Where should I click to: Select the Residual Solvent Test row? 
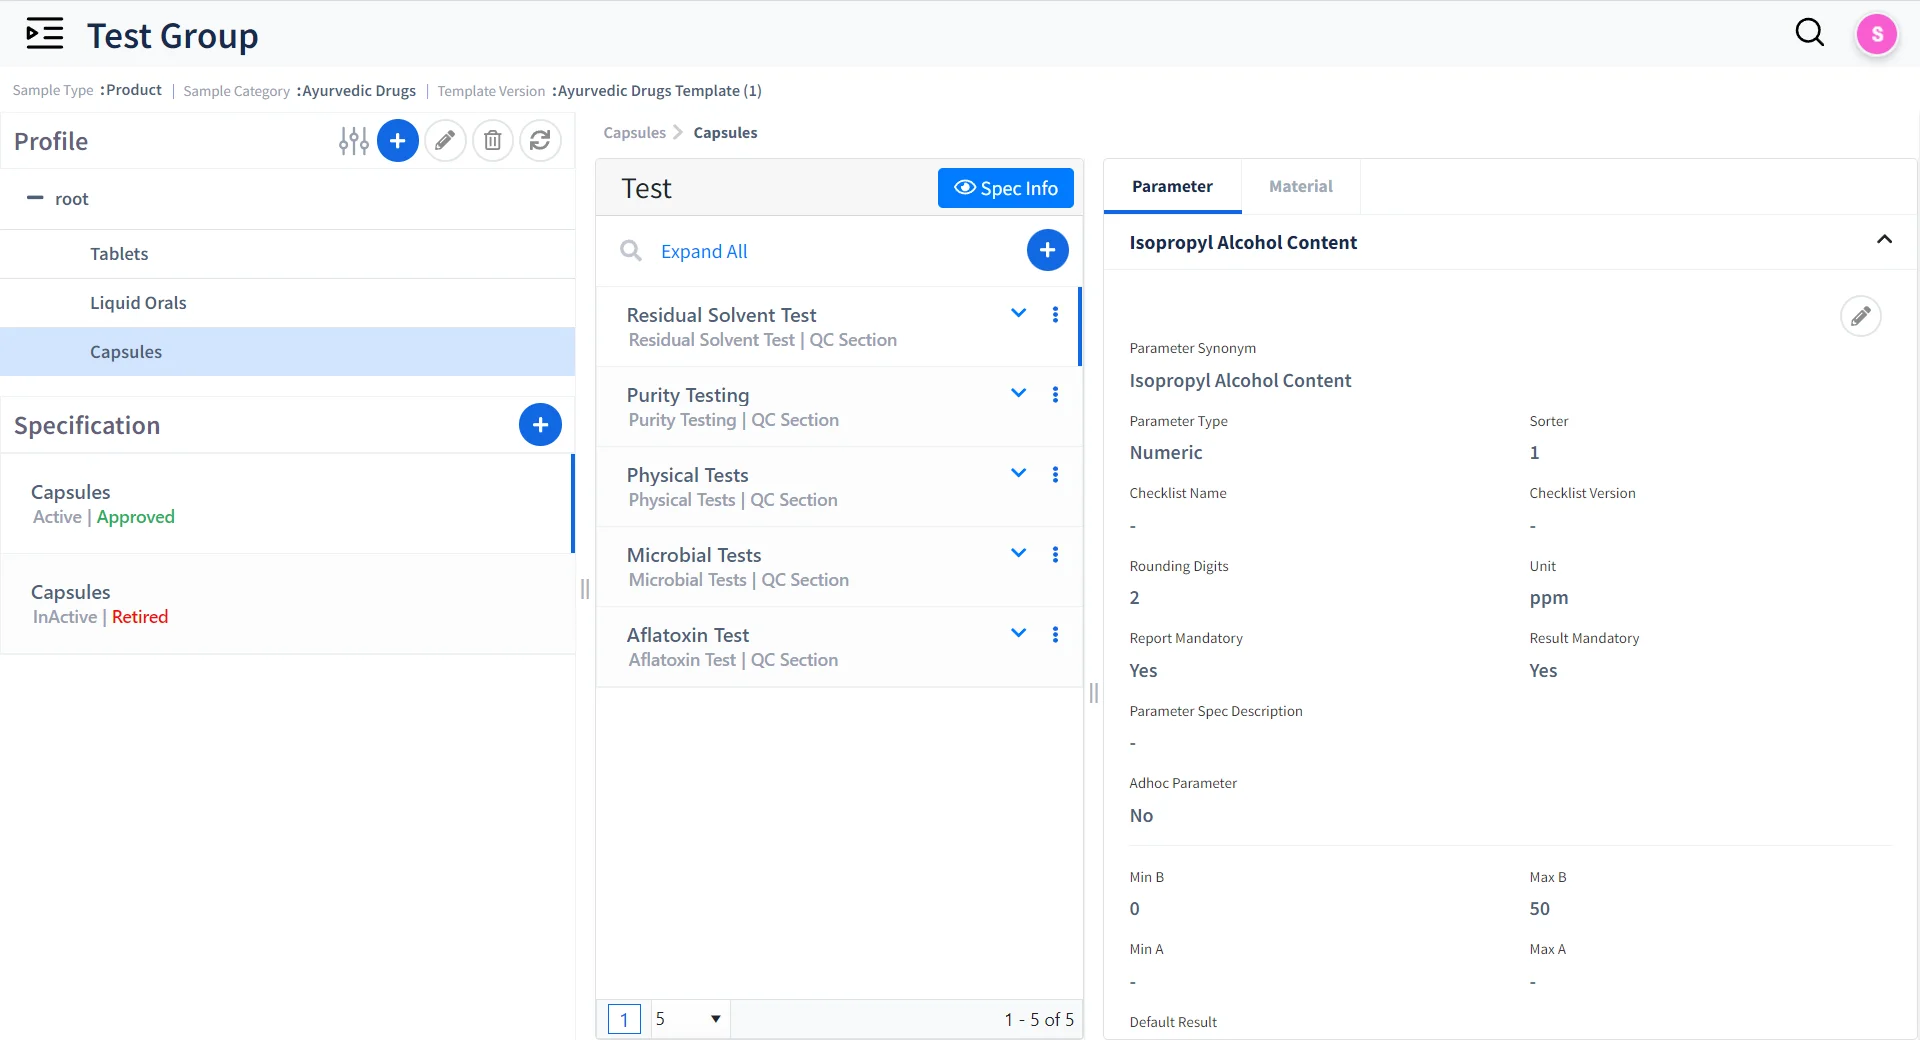[x=838, y=327]
